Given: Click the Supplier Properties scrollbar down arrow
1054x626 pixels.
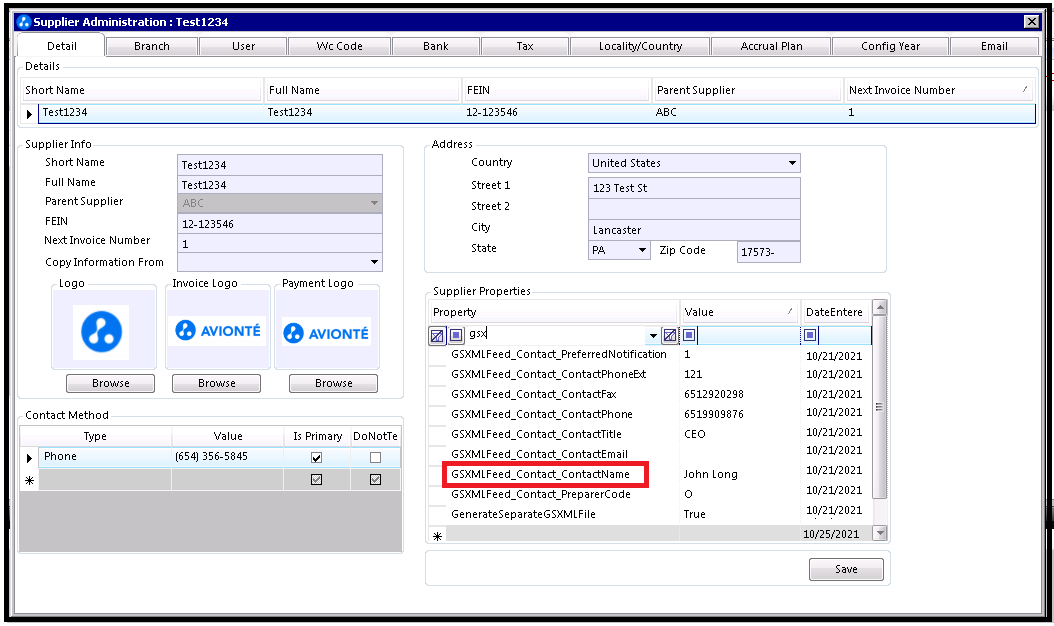Looking at the screenshot, I should click(x=879, y=533).
